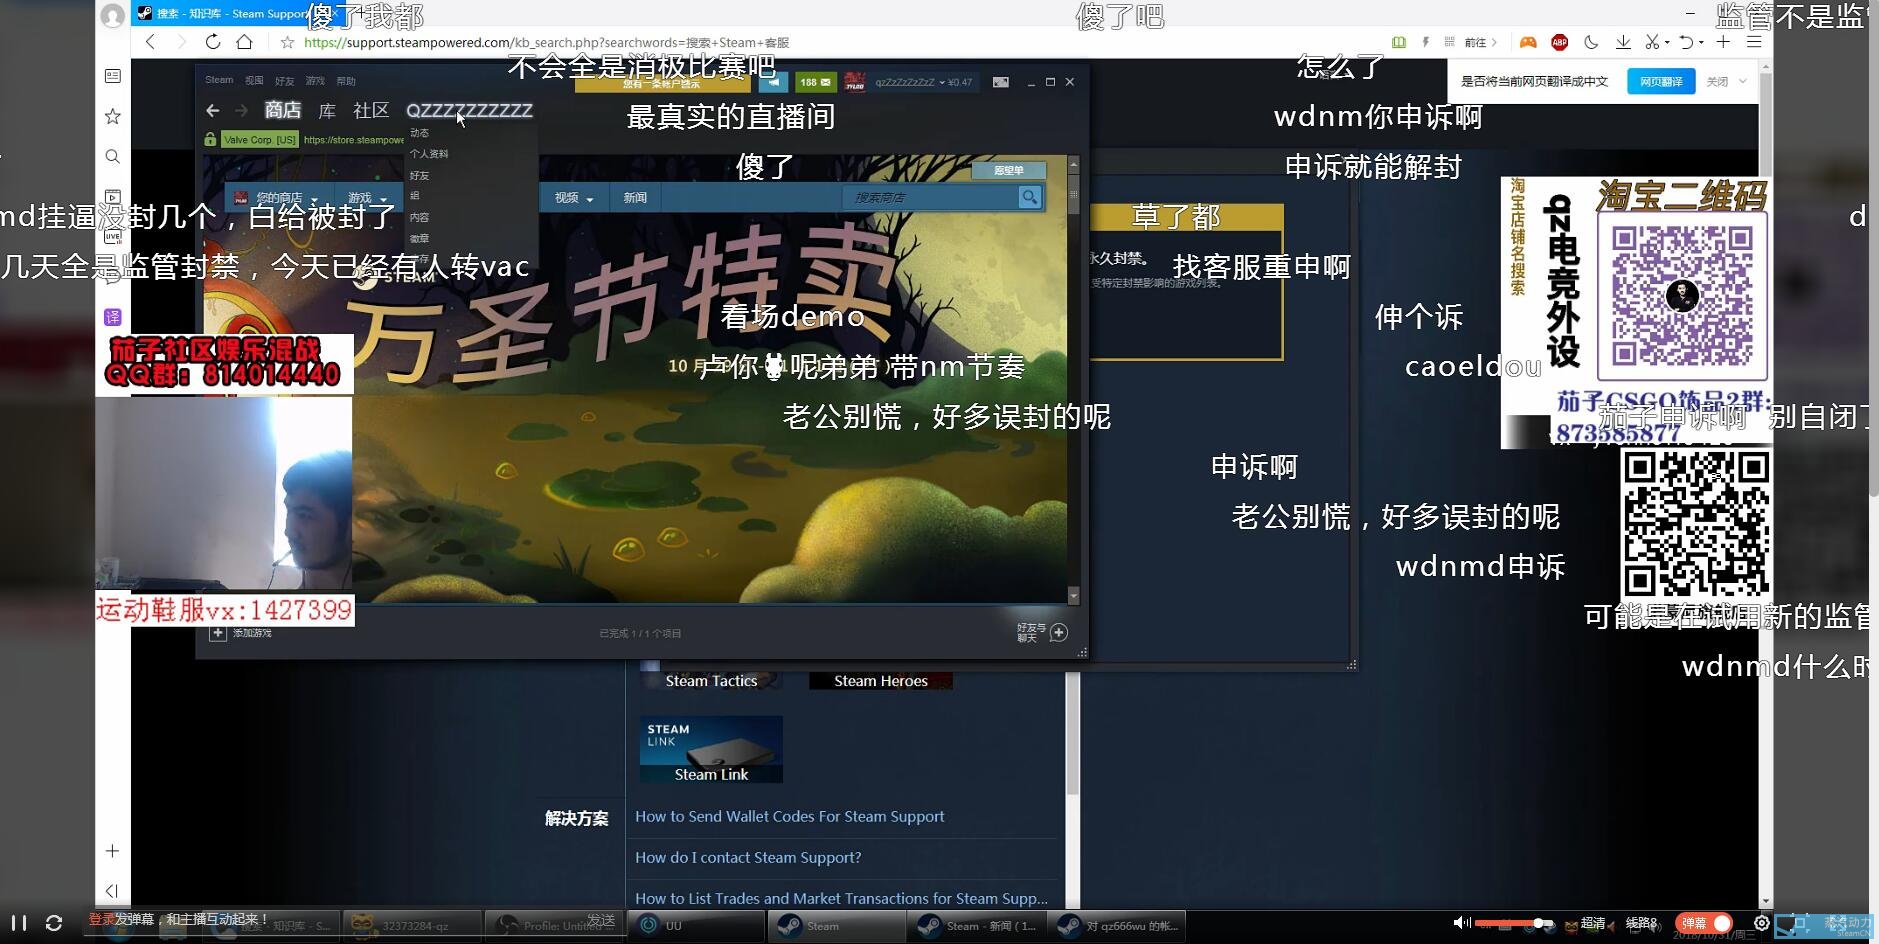The height and width of the screenshot is (944, 1879).
Task: Open How to Send Wallet Codes link
Action: coord(789,817)
